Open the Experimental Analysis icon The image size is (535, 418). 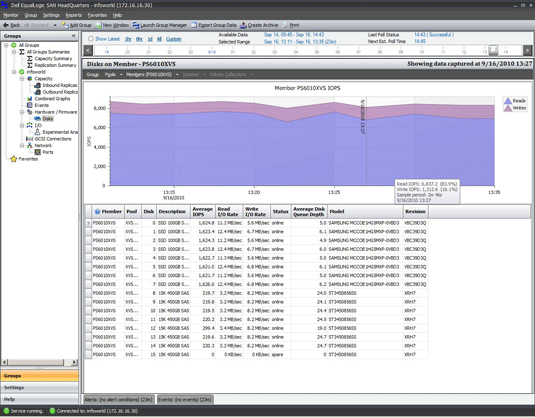(x=38, y=132)
